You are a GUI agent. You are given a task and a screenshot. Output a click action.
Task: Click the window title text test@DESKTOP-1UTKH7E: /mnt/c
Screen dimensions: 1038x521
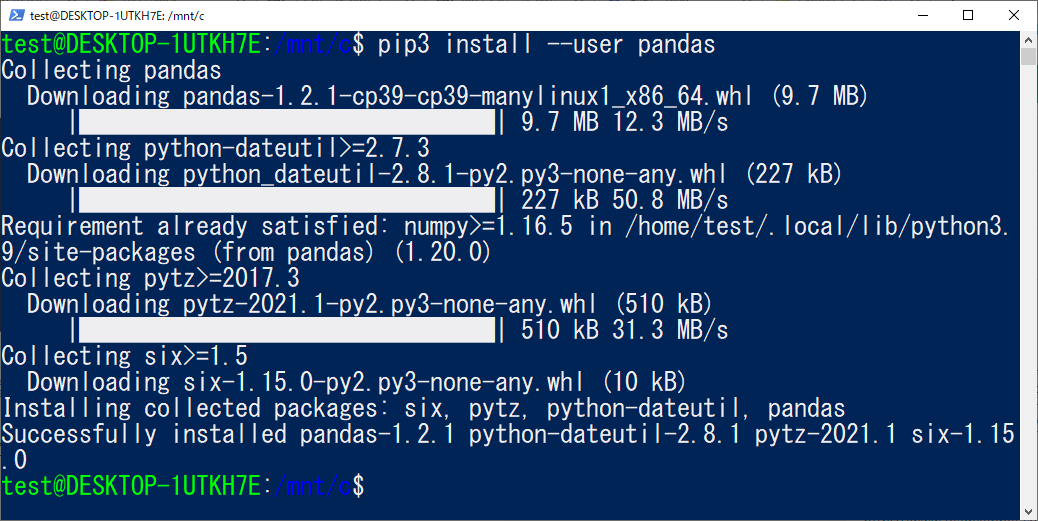click(117, 15)
